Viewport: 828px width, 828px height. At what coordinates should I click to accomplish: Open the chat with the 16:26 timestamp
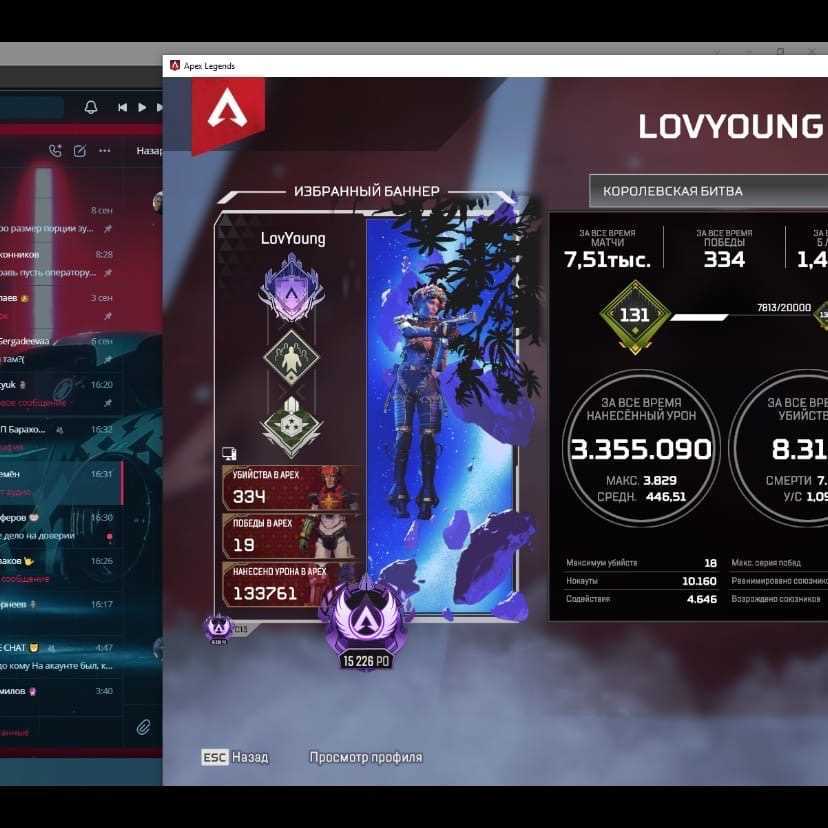[x=61, y=570]
